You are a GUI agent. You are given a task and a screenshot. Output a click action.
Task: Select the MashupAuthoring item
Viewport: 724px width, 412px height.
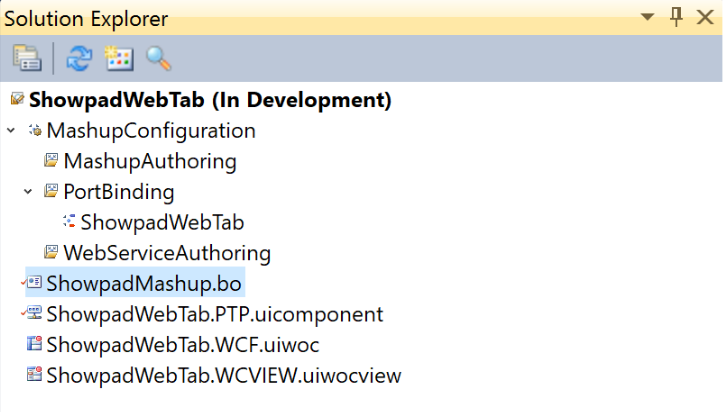click(150, 161)
